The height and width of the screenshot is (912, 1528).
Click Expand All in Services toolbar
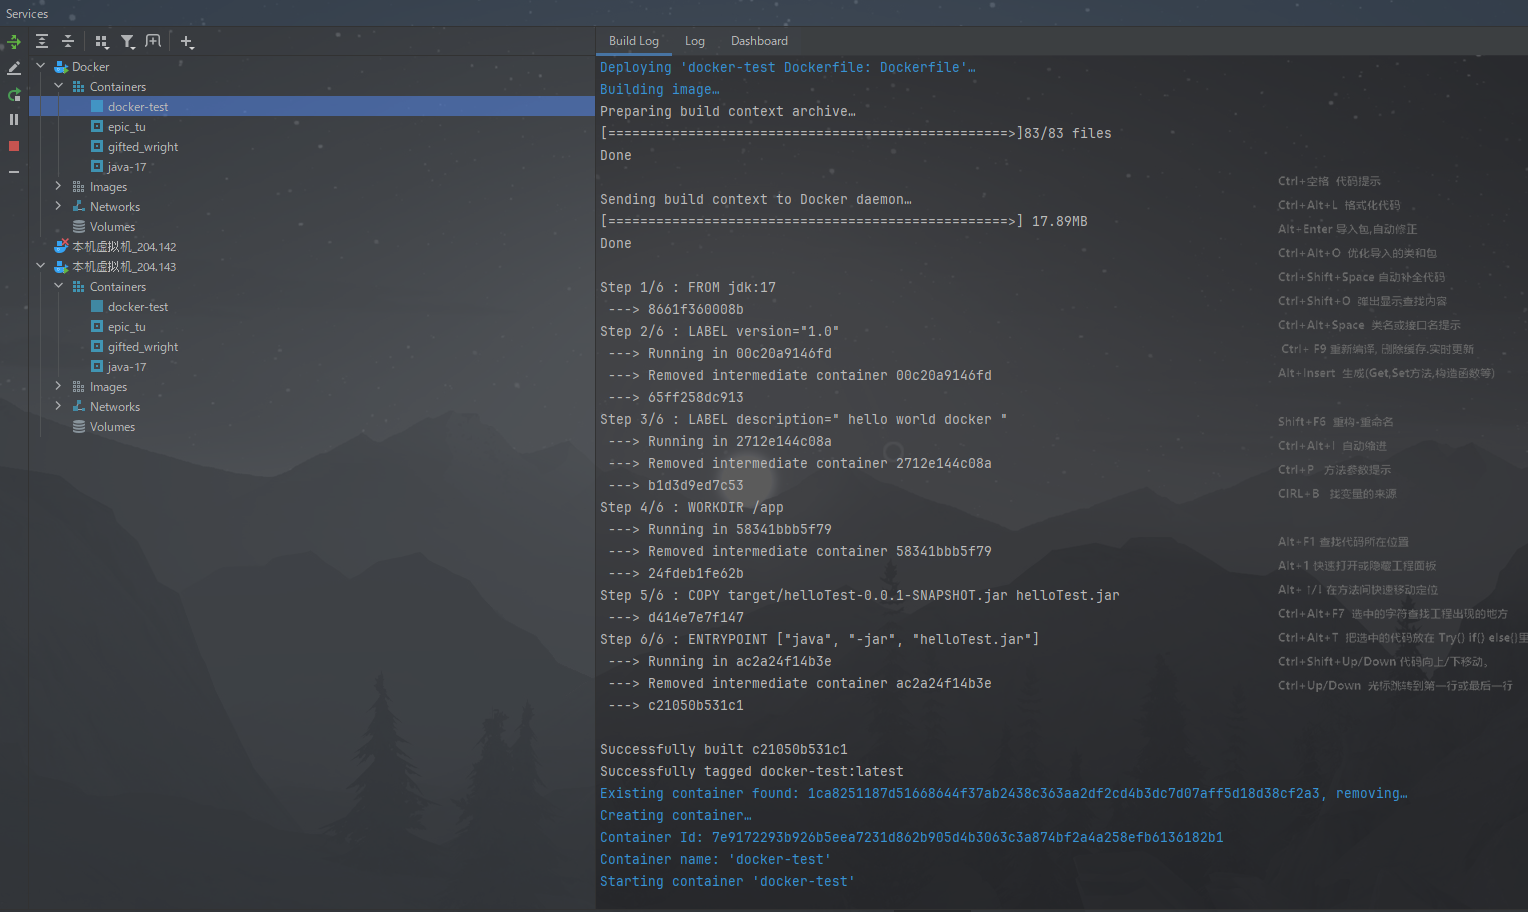42,41
